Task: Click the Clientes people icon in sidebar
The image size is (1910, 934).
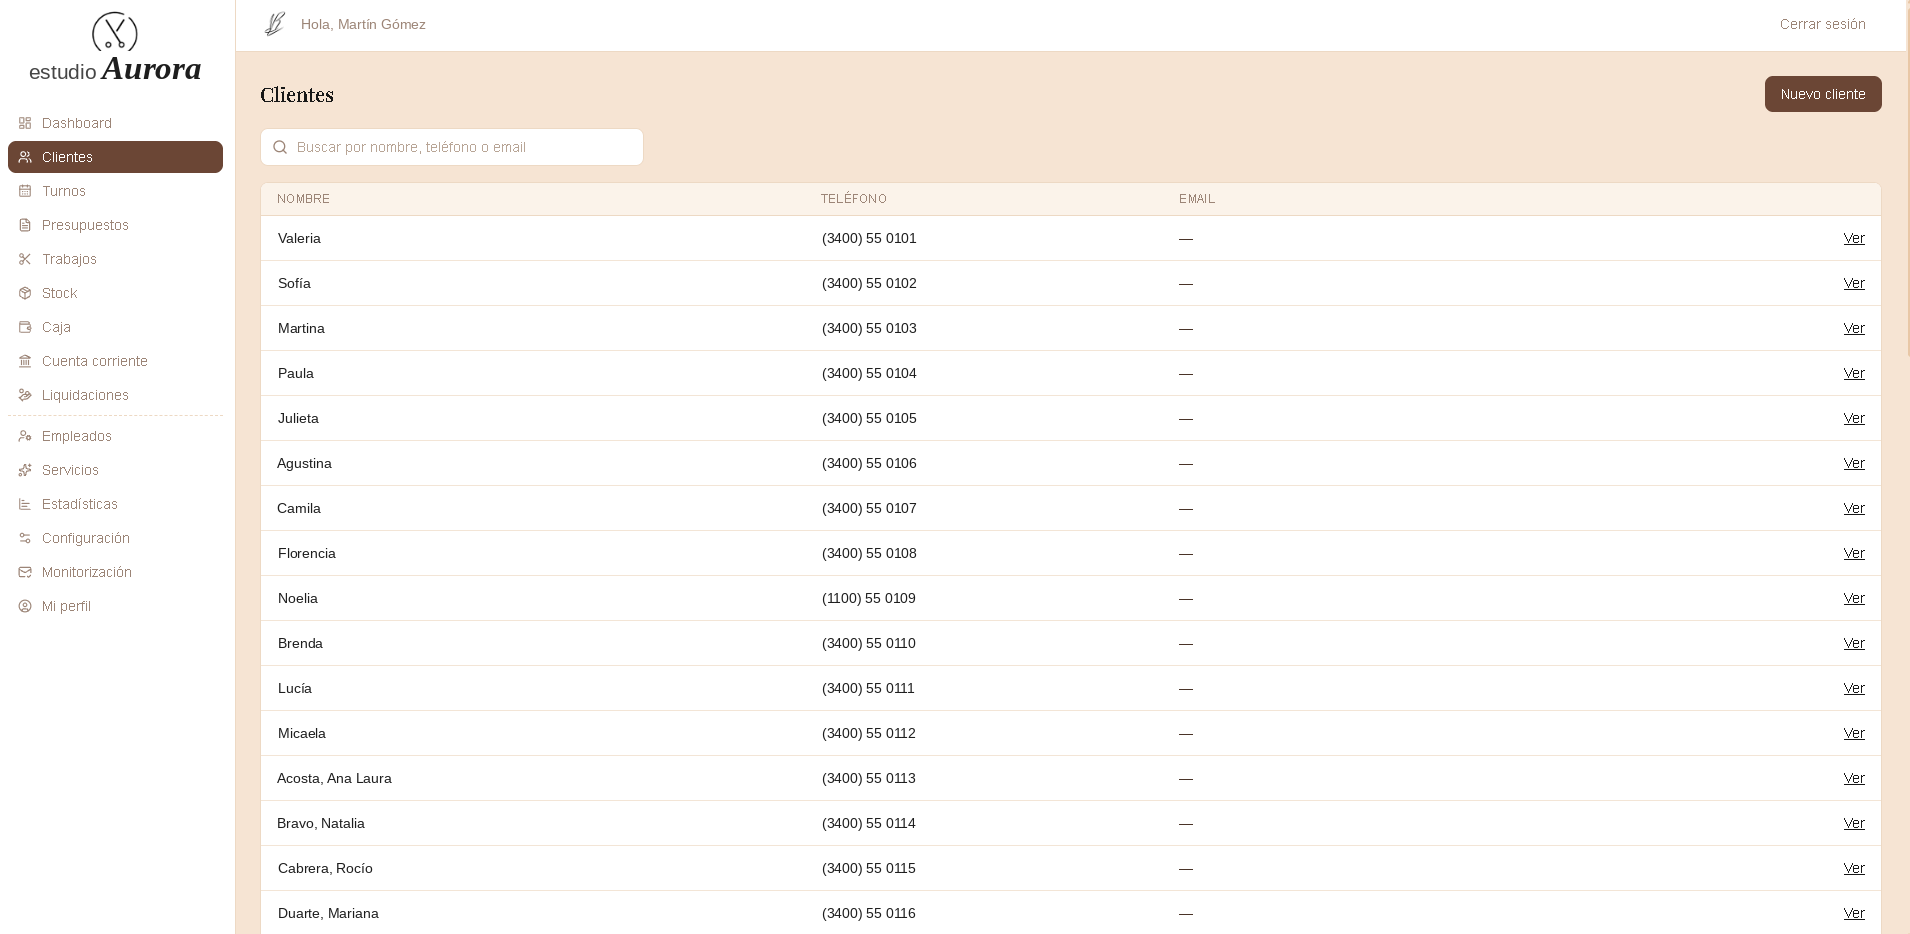Action: click(25, 157)
